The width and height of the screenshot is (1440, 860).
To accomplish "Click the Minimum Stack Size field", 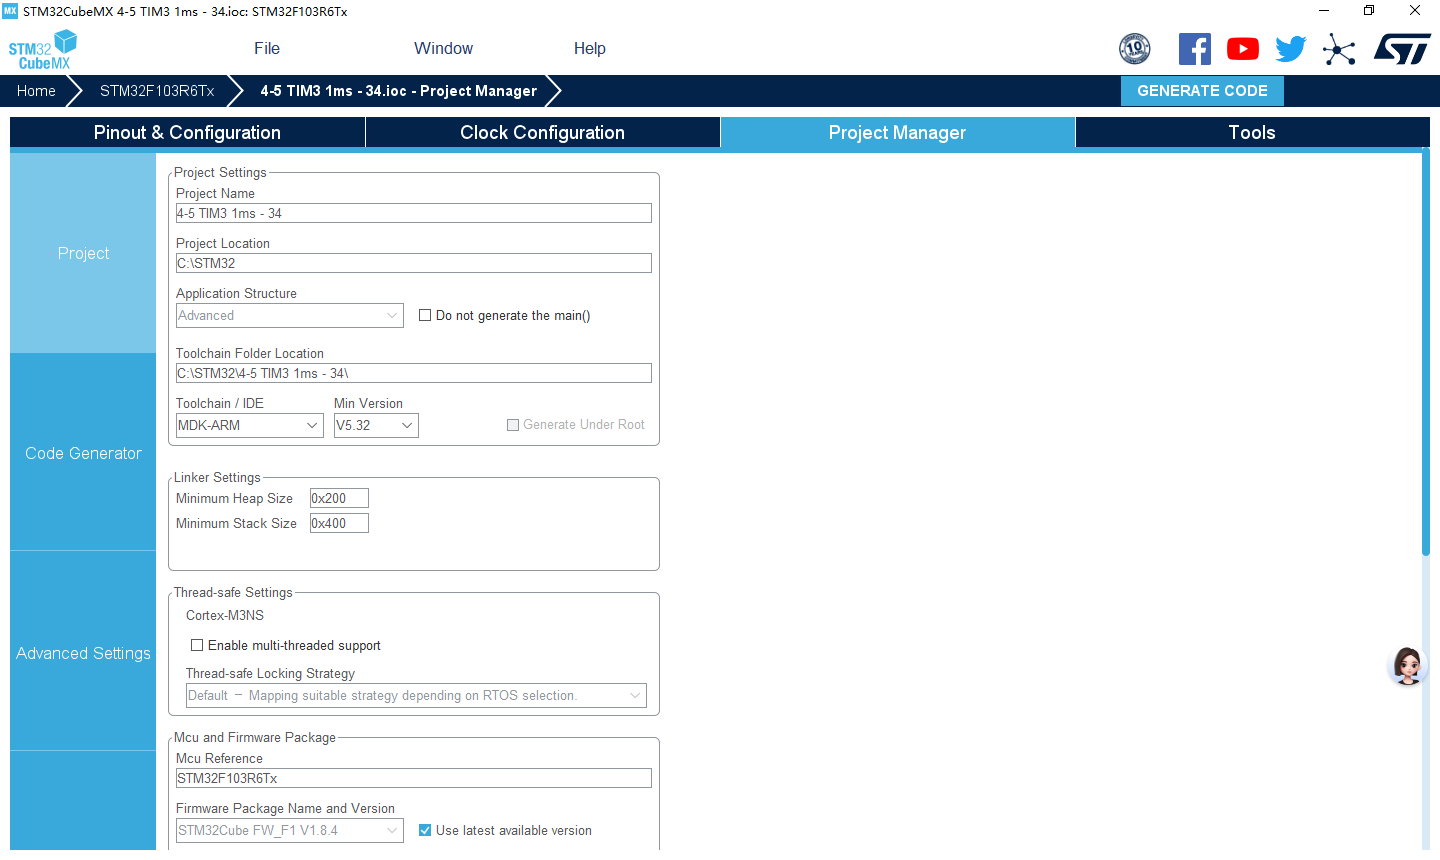I will click(339, 523).
